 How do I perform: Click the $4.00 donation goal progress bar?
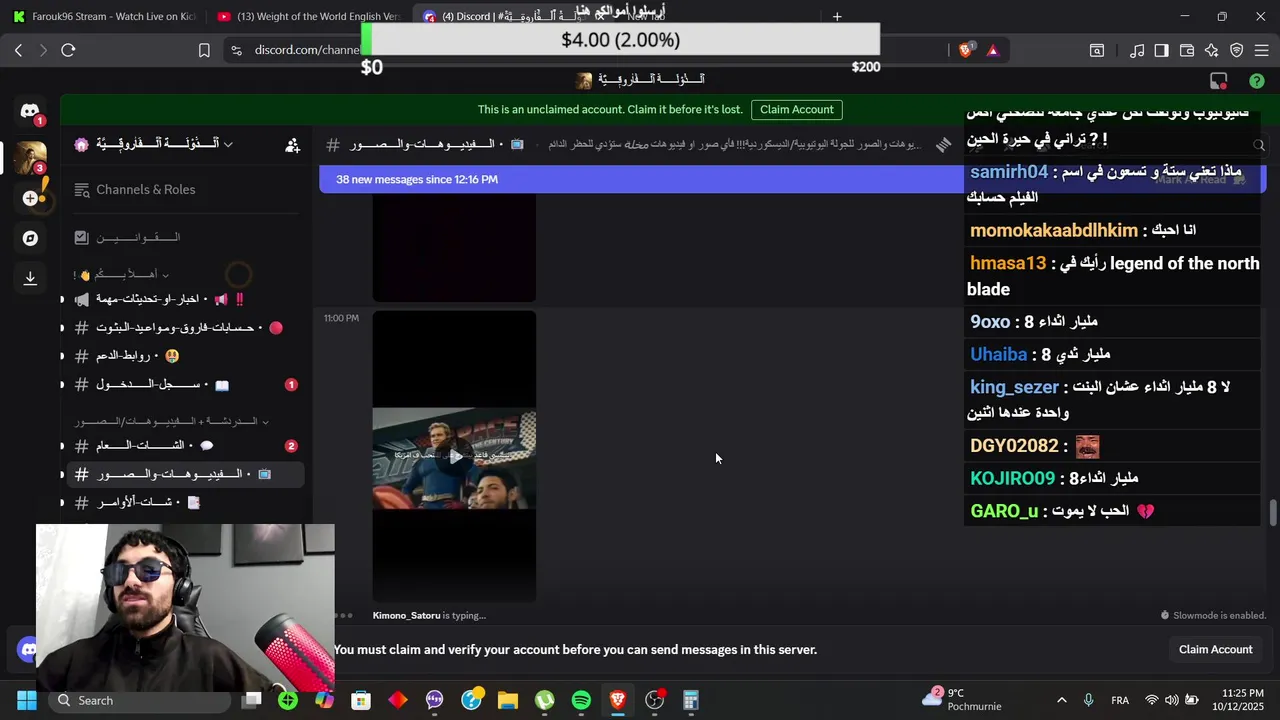coord(620,40)
